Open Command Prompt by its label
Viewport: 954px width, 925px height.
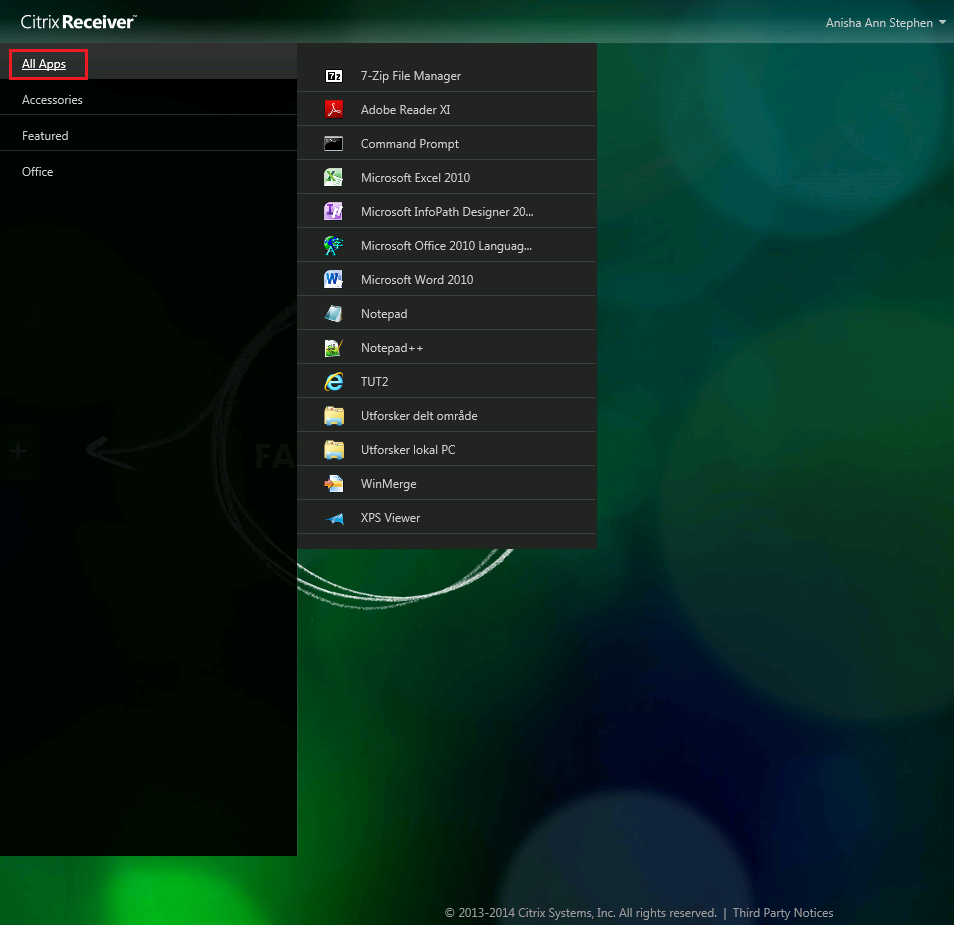[409, 144]
